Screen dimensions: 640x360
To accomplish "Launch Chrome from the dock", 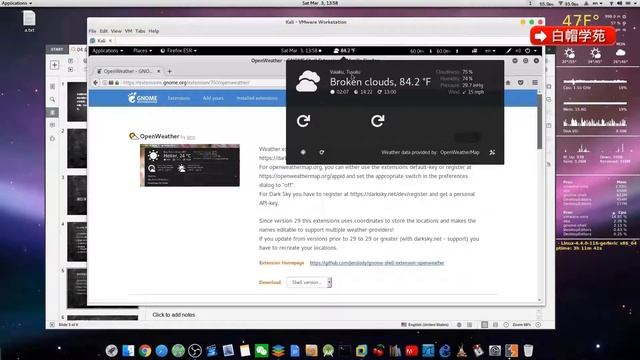I will point(144,350).
